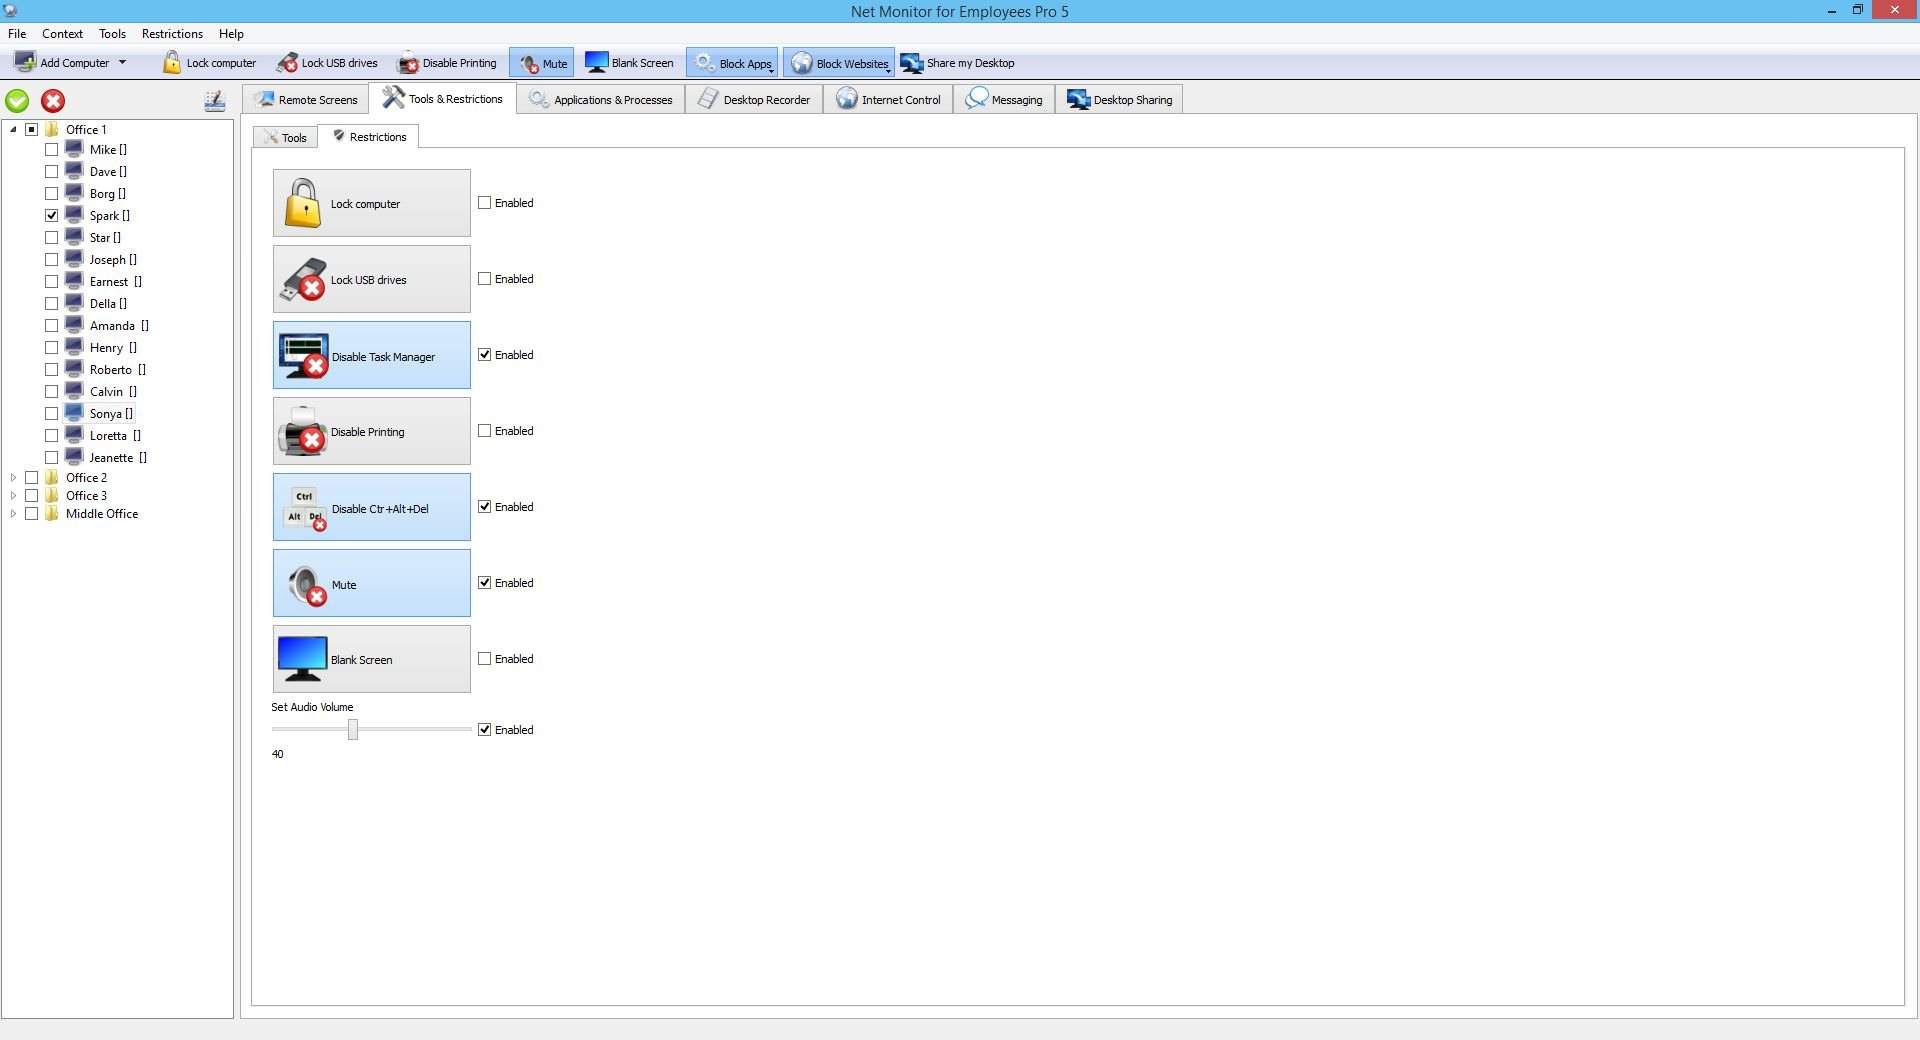Click the Disable Task Manager restriction button
Viewport: 1920px width, 1040px height.
click(x=371, y=355)
